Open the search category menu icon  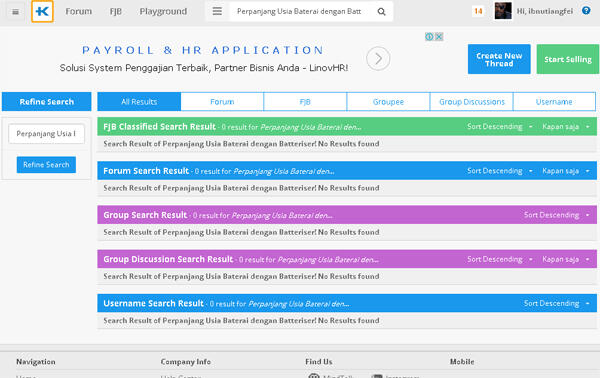pyautogui.click(x=217, y=11)
